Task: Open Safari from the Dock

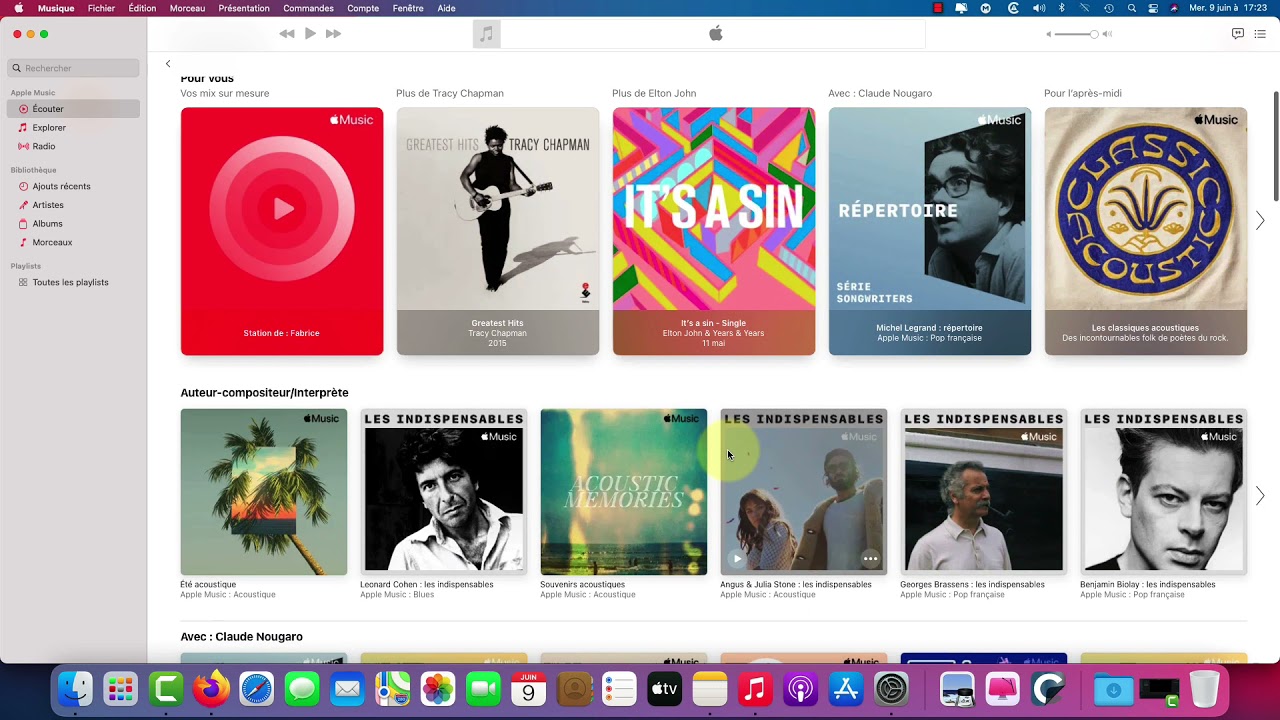Action: pos(256,689)
